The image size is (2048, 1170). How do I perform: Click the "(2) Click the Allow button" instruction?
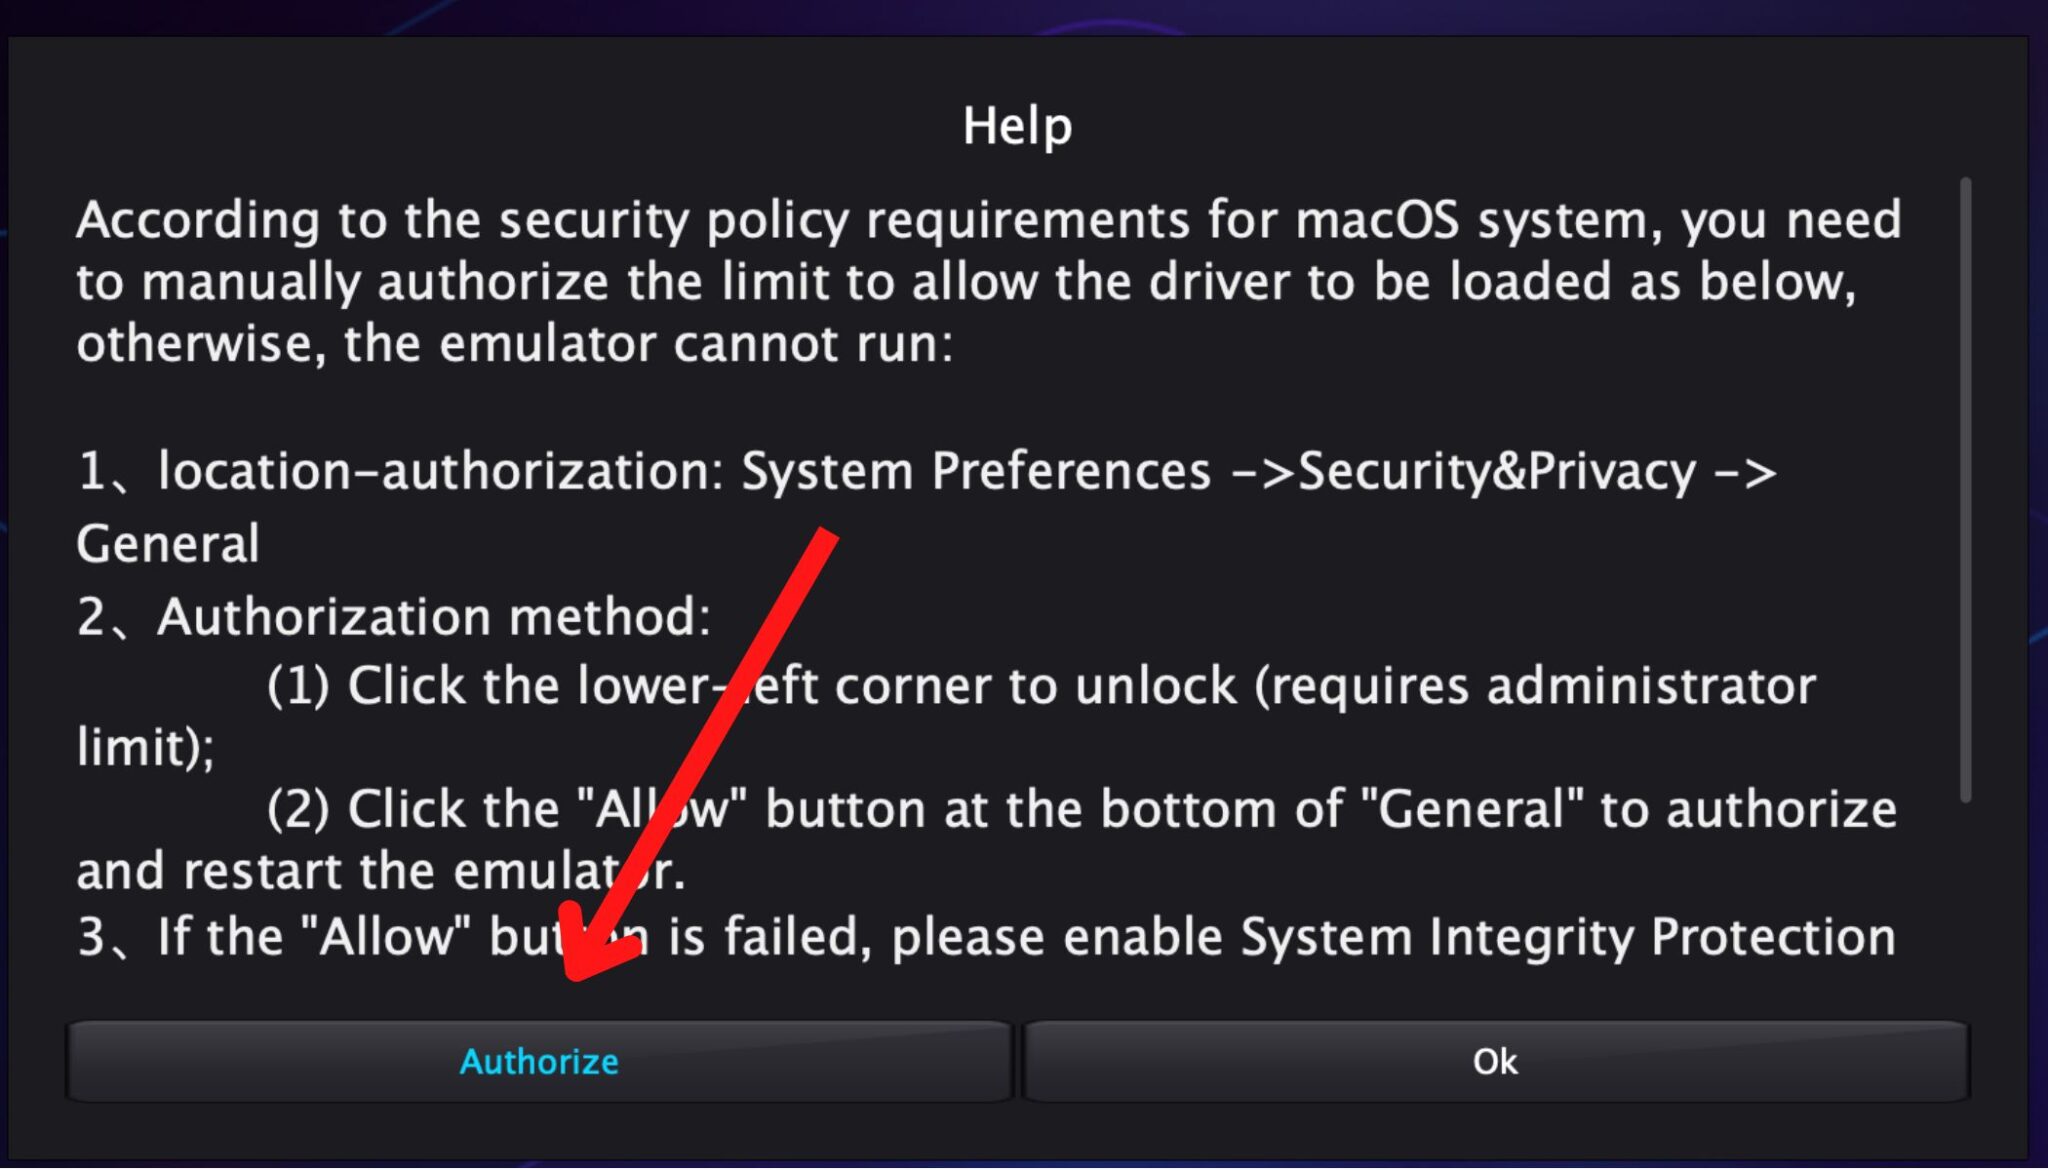click(x=1081, y=809)
